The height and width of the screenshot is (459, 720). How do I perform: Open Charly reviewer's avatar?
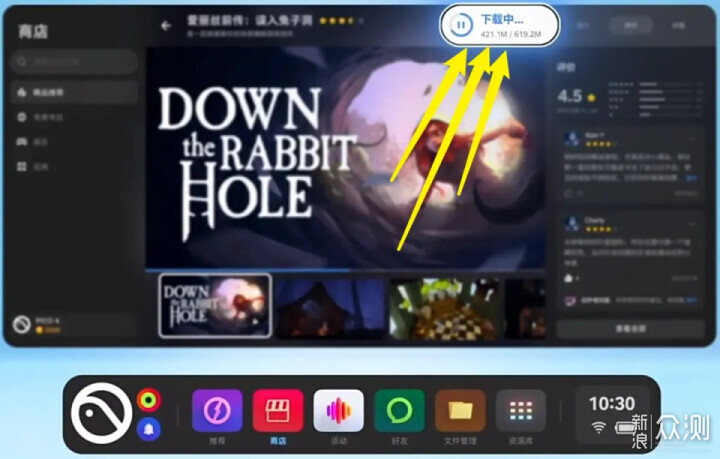coord(572,224)
